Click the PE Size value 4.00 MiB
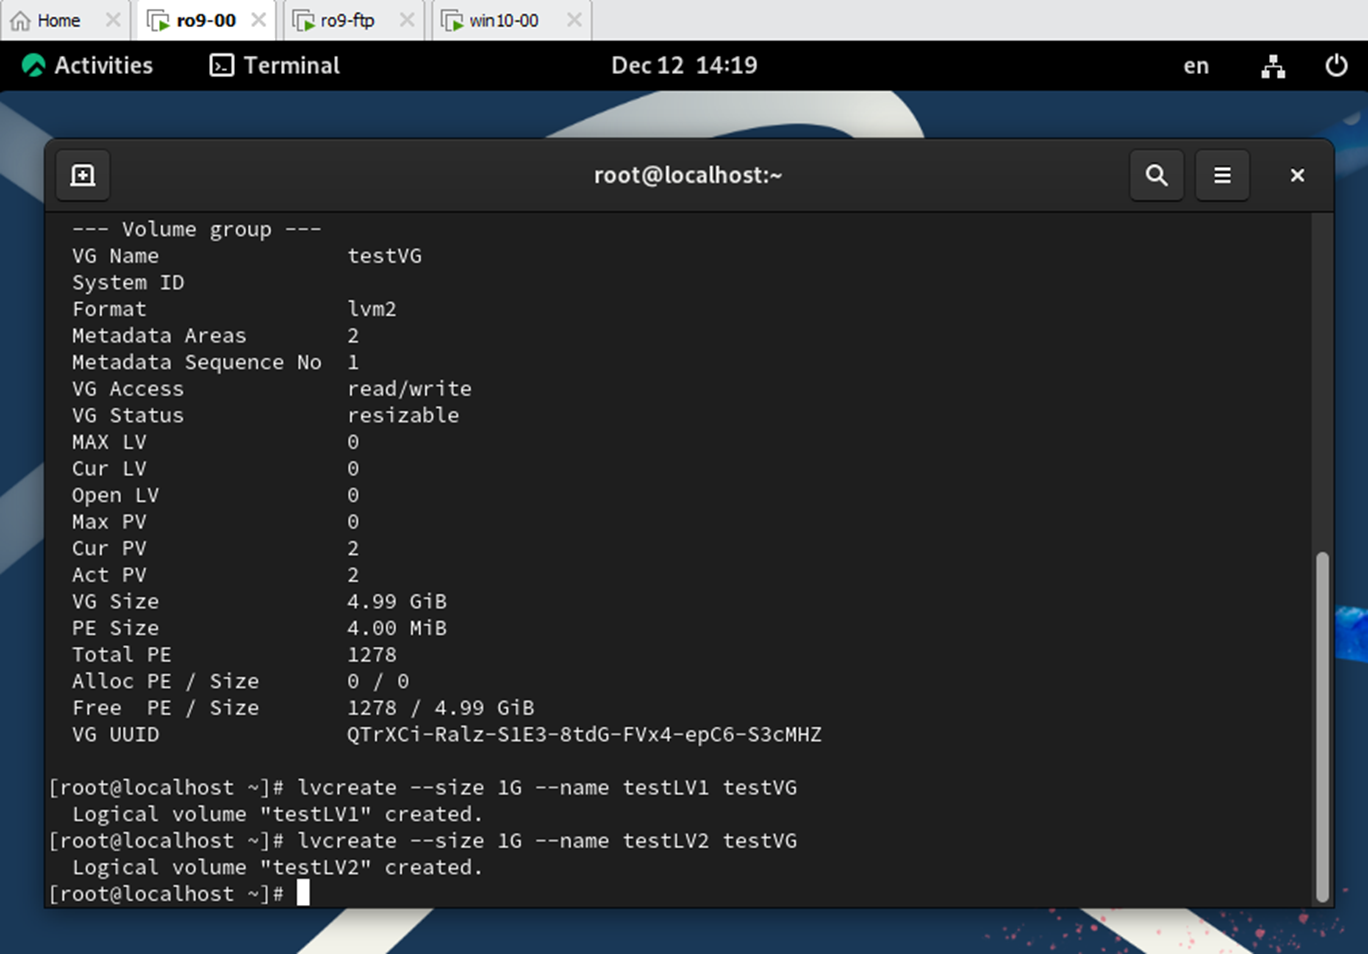Screen dimensions: 1368x954 pos(397,628)
